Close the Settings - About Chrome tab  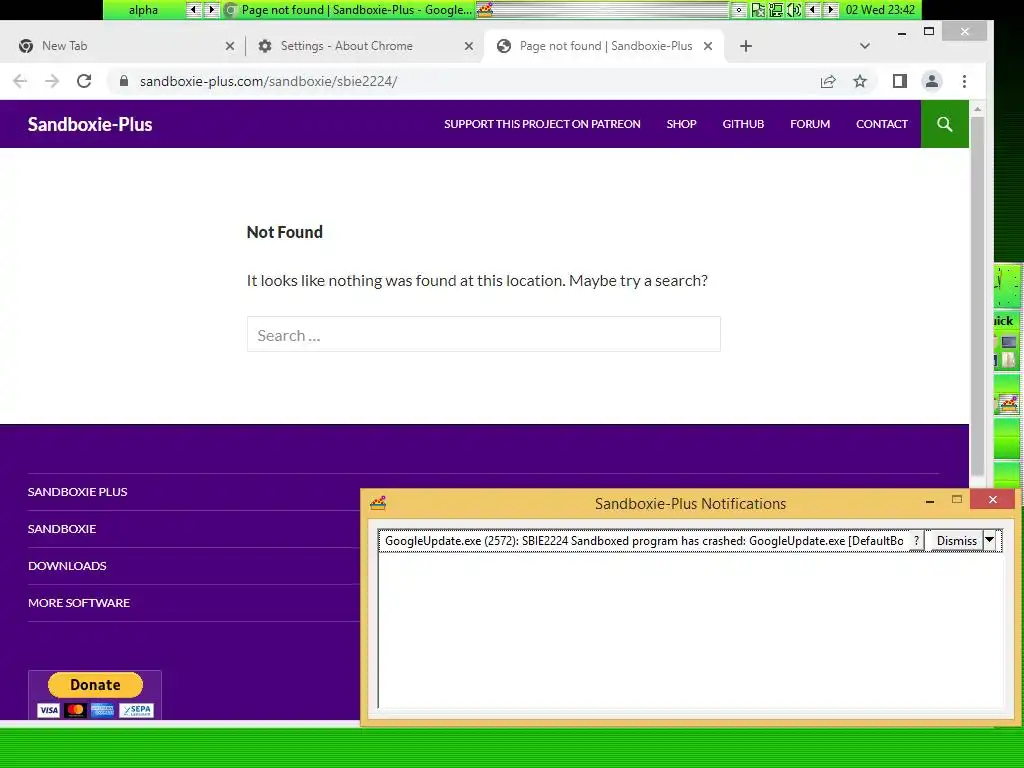[469, 46]
